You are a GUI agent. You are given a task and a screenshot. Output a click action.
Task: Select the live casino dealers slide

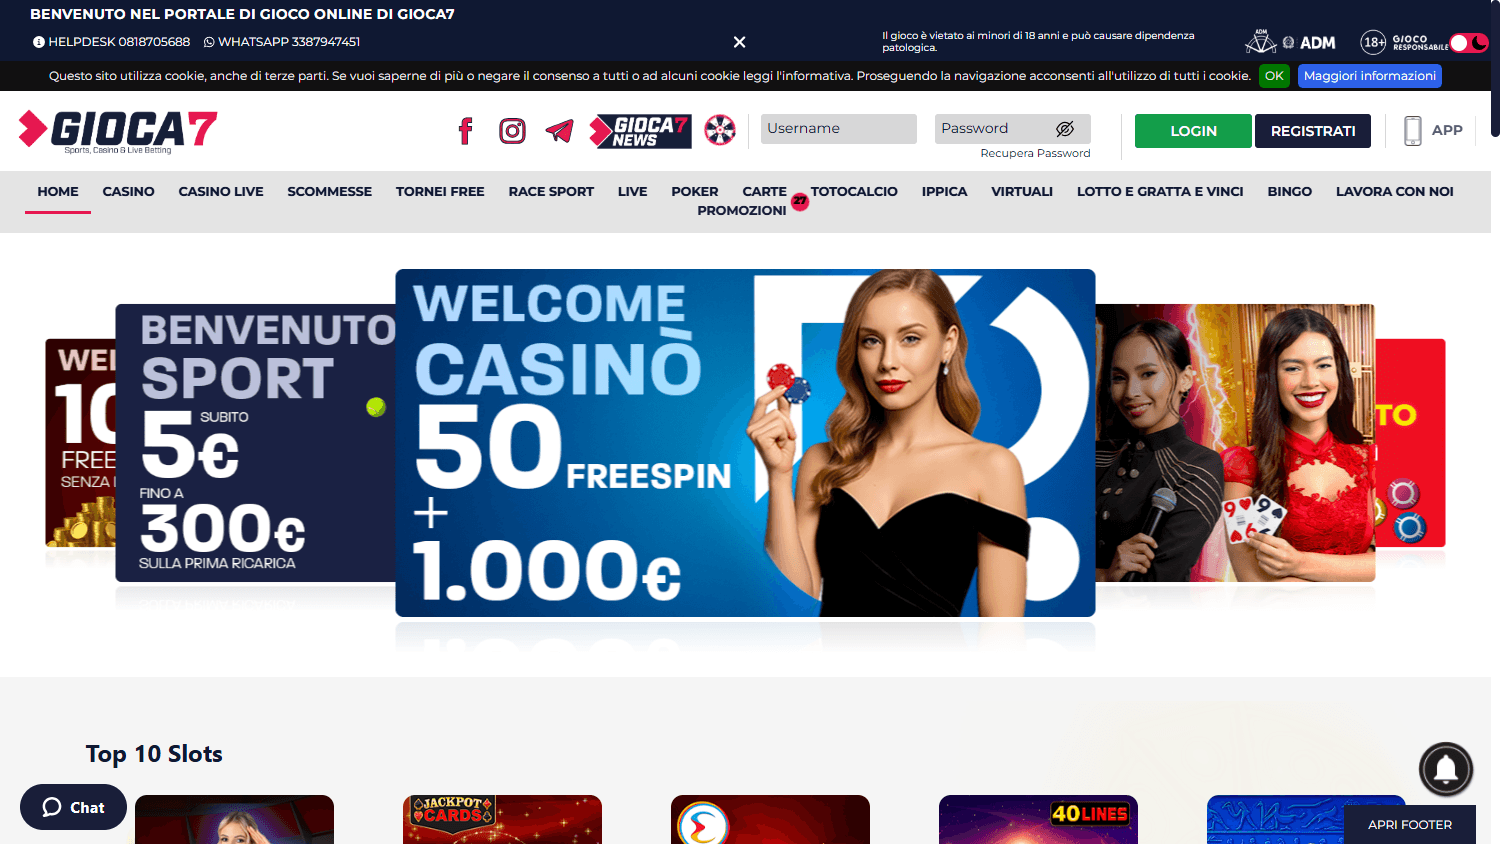point(1235,443)
